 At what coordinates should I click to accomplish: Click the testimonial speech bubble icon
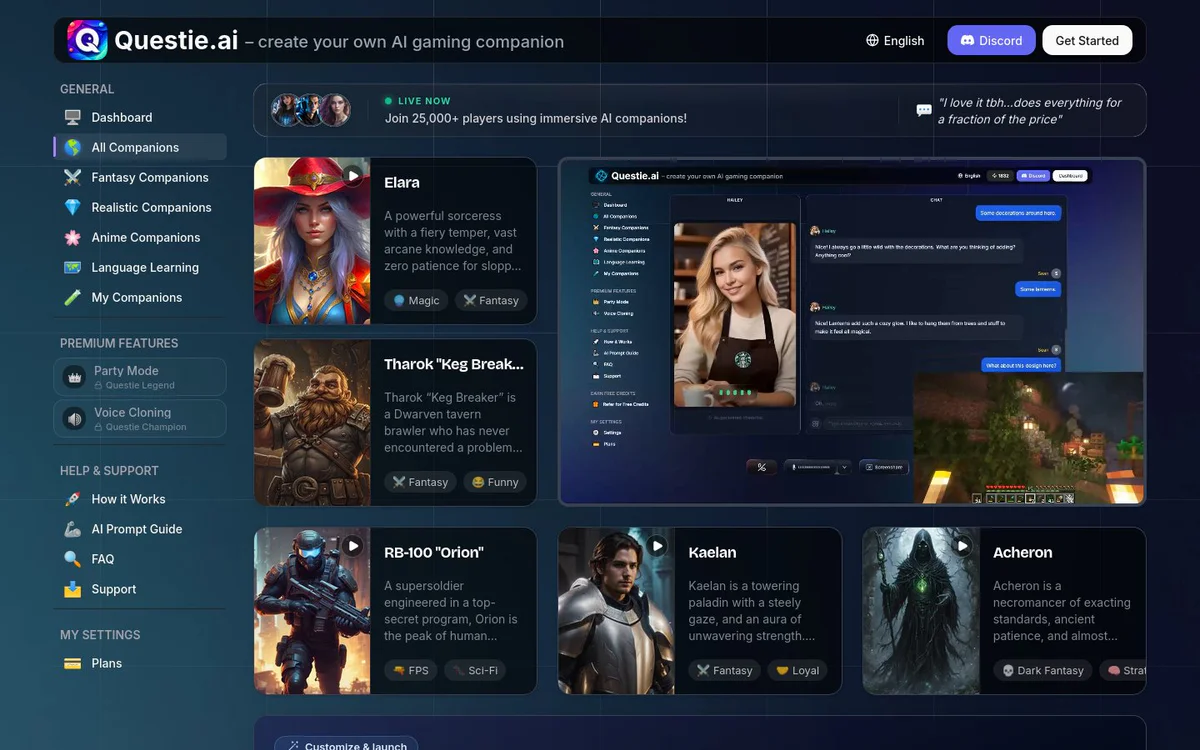924,110
